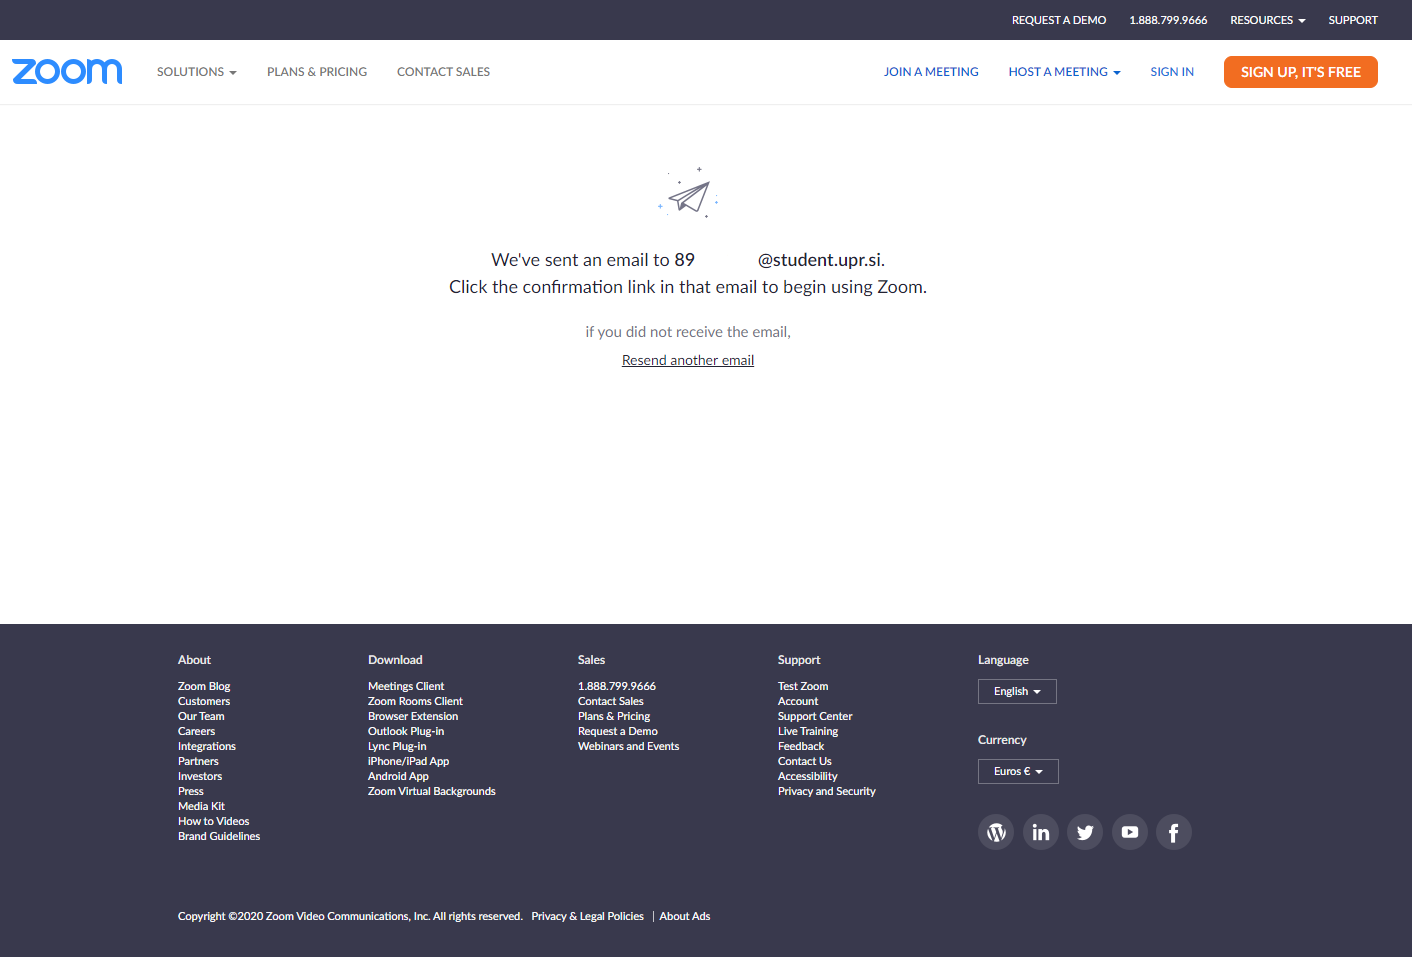Open the Lync Plug-in link

(397, 746)
